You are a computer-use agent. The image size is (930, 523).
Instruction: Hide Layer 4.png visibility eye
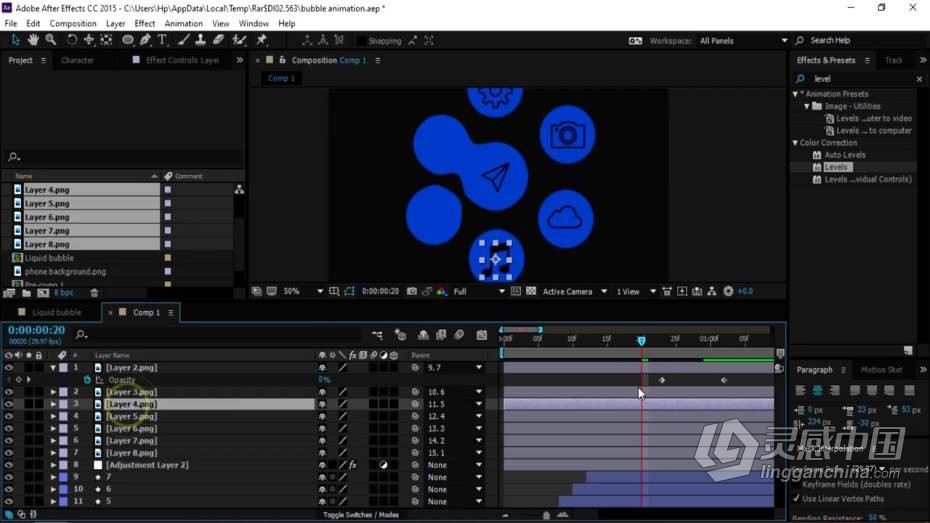(x=8, y=404)
